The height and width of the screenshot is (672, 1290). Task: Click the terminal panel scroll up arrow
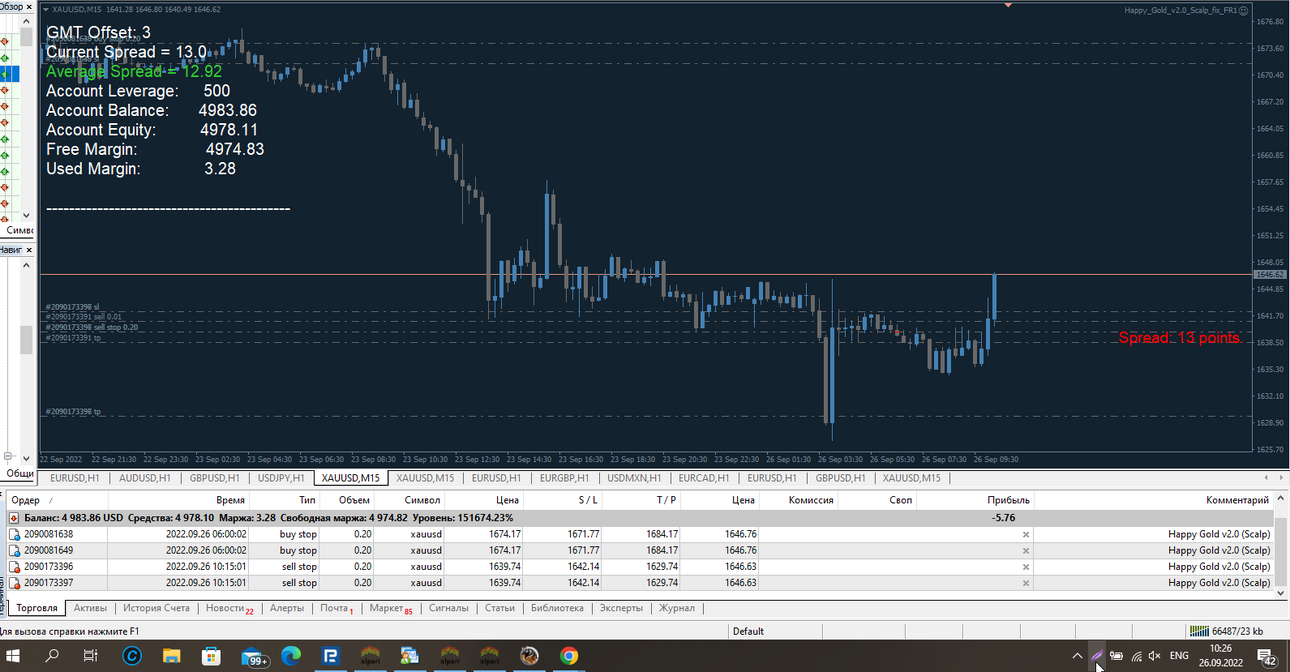(1281, 497)
